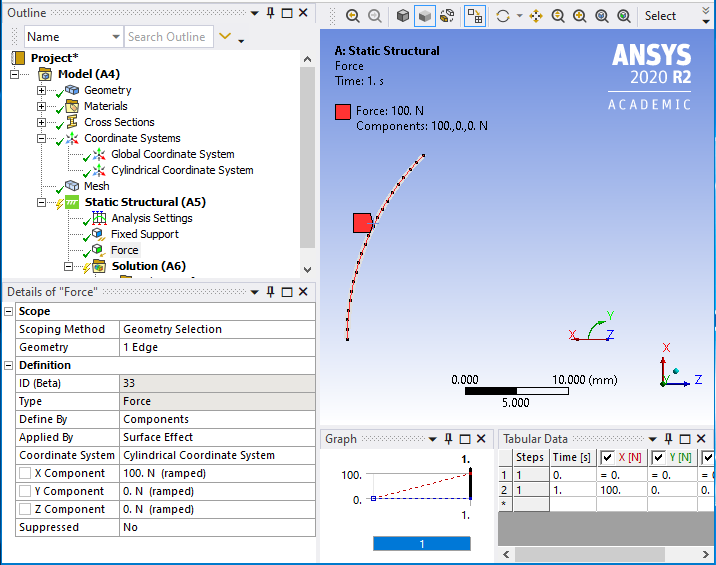Click the Materials folder icon in tree
The width and height of the screenshot is (716, 565).
(x=72, y=106)
